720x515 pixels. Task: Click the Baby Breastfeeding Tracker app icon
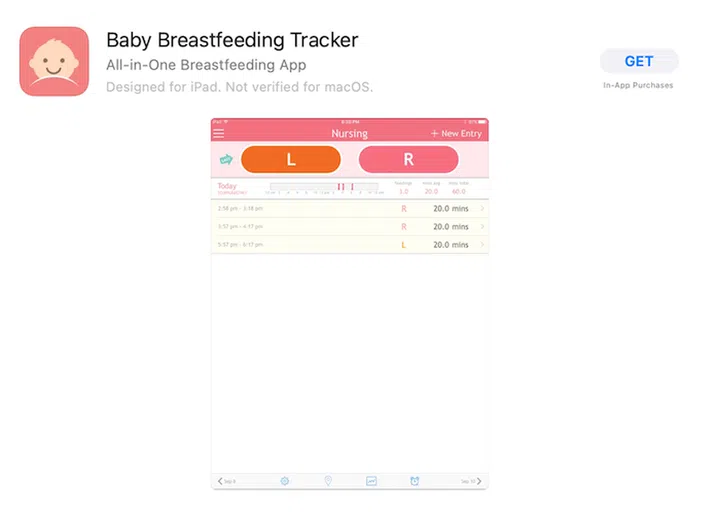pos(54,62)
